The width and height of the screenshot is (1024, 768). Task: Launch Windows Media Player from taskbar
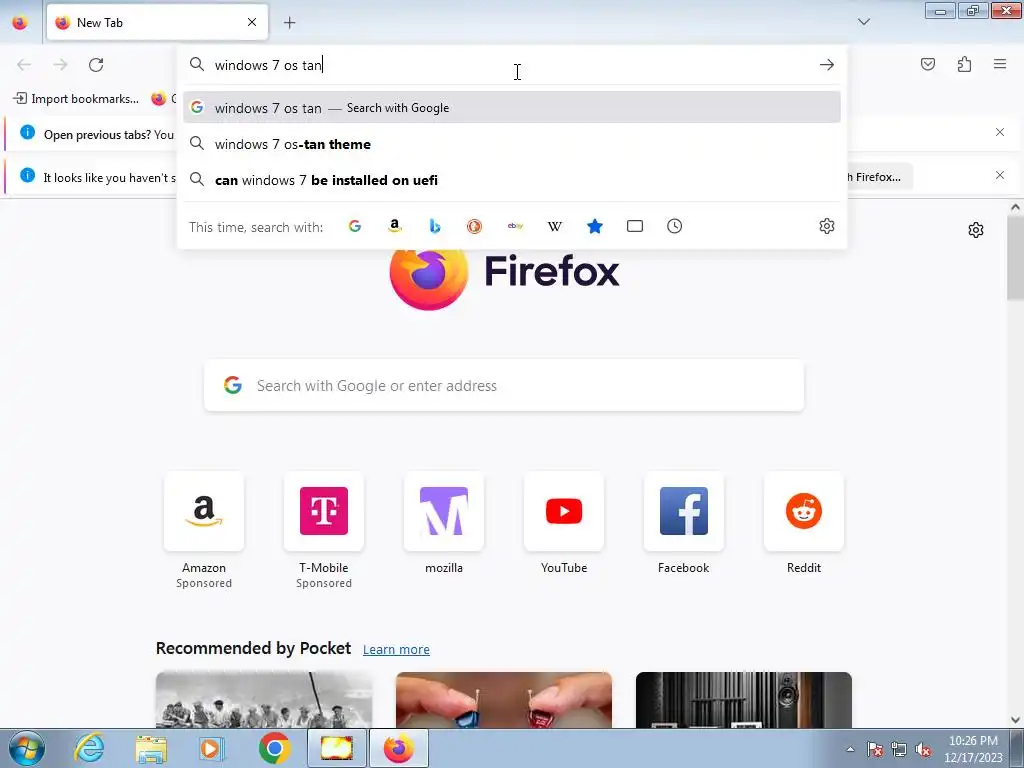[x=212, y=748]
